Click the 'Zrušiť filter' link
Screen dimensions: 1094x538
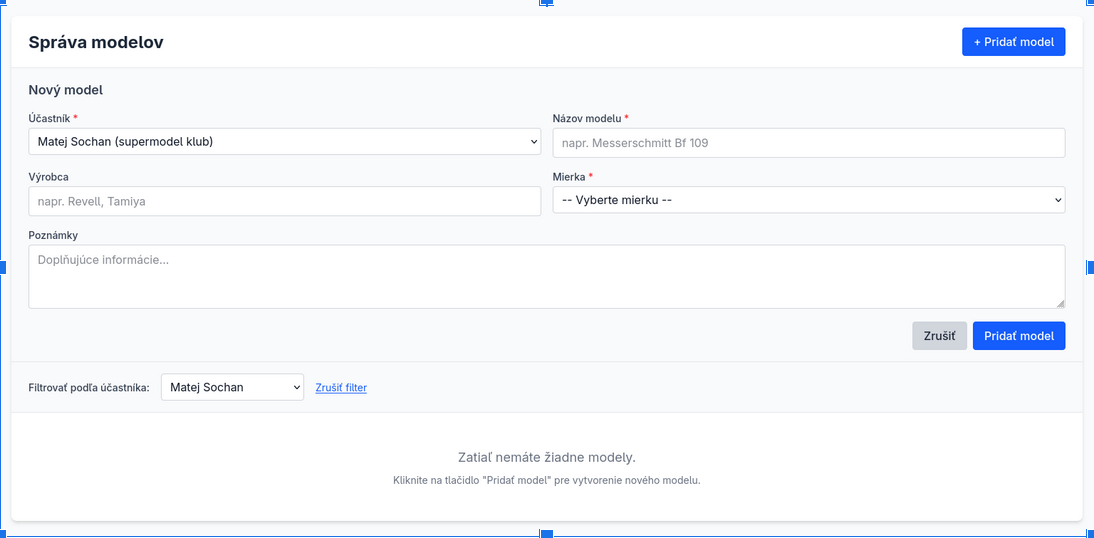[x=341, y=387]
